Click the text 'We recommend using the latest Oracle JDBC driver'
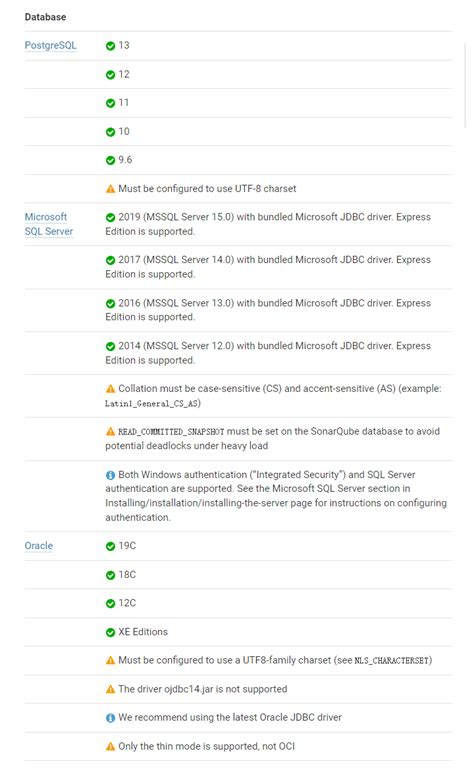The image size is (474, 770). 230,717
